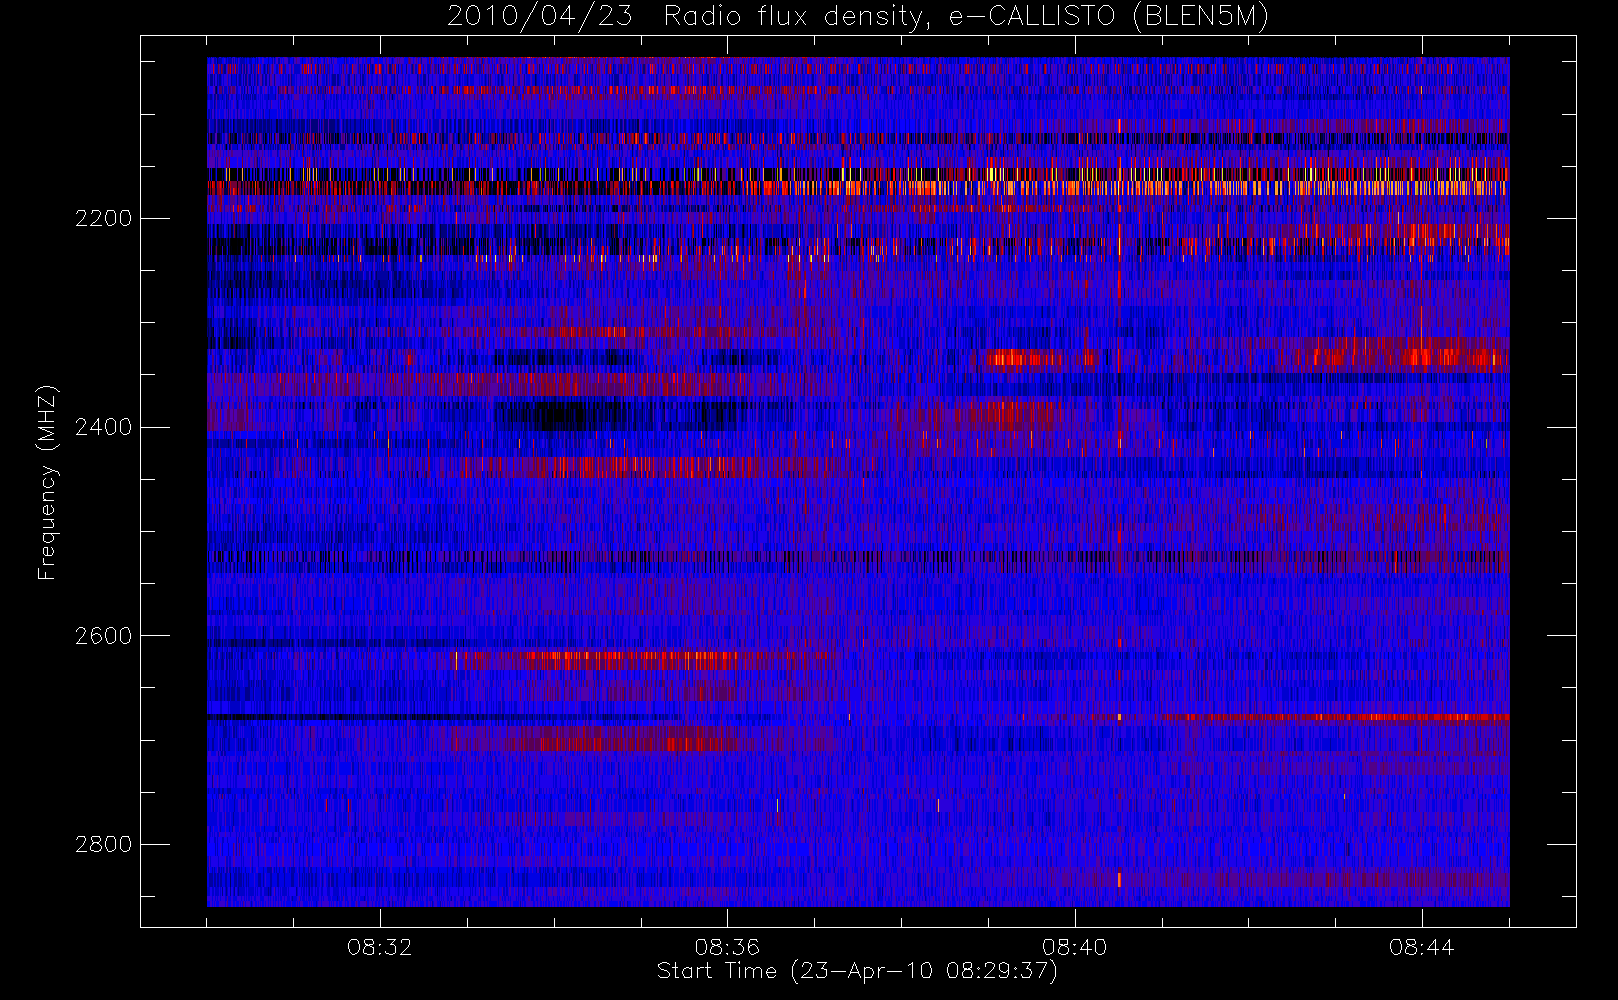Click the 2400 frequency tick label
This screenshot has width=1618, height=1000.
[x=103, y=427]
